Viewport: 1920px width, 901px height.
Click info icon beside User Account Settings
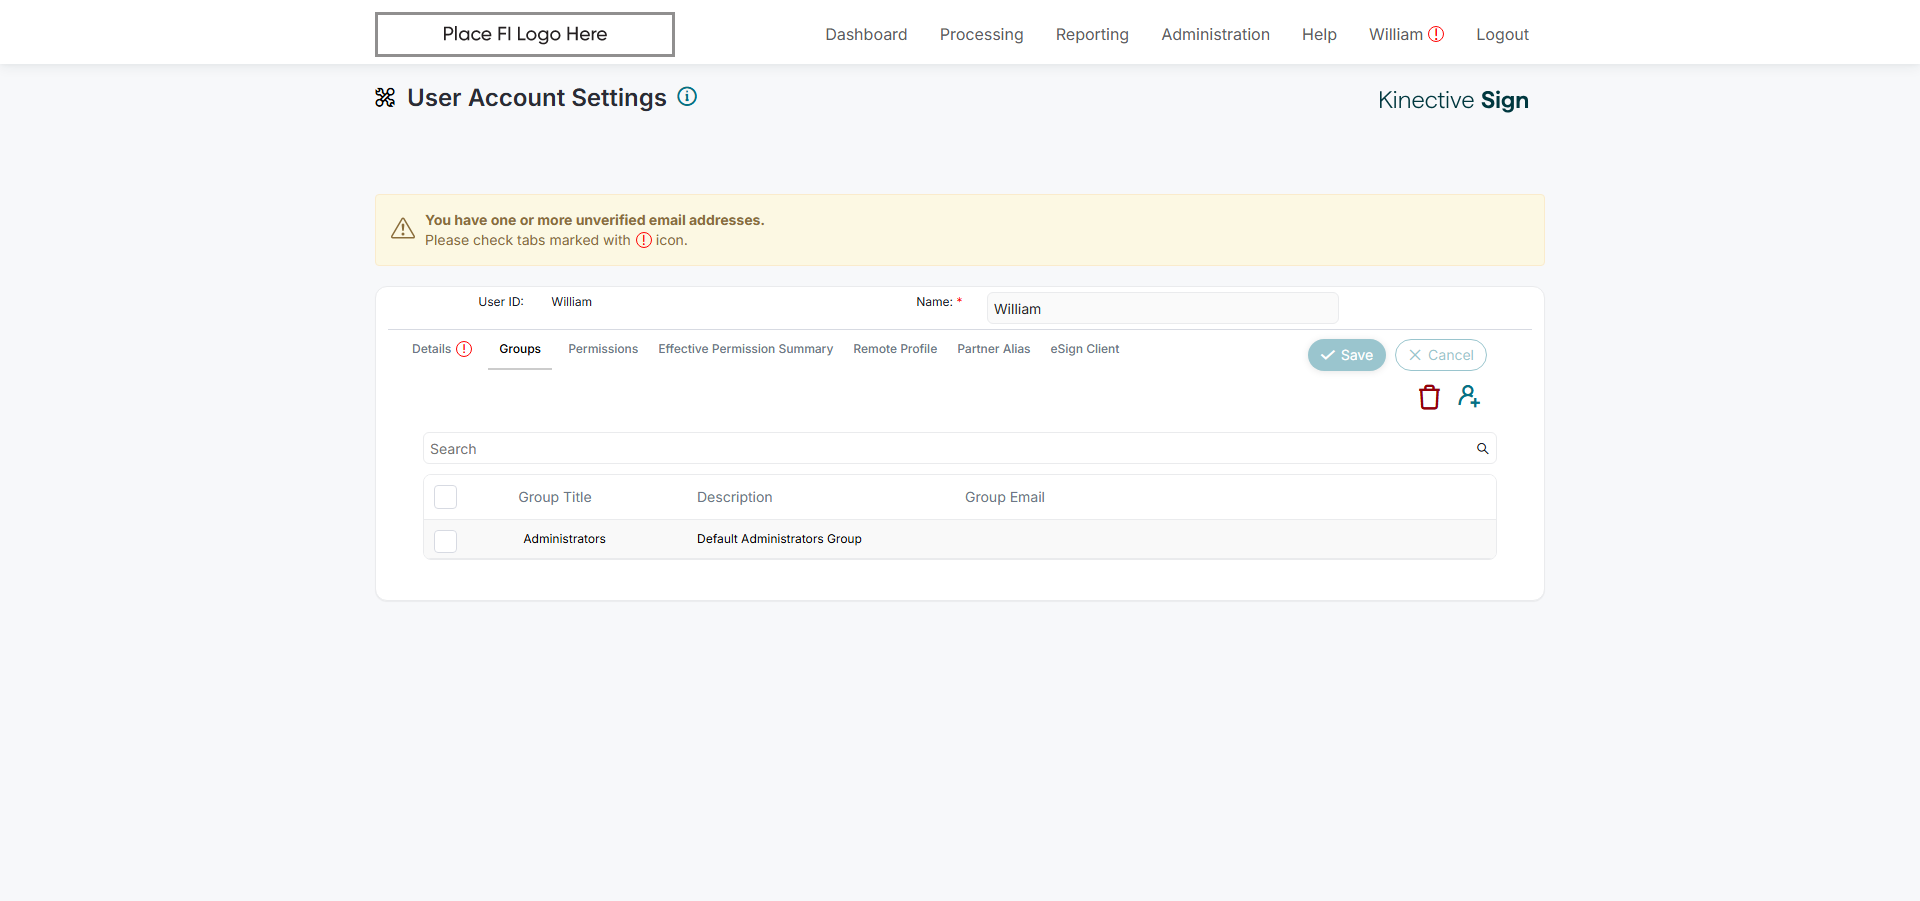(687, 97)
